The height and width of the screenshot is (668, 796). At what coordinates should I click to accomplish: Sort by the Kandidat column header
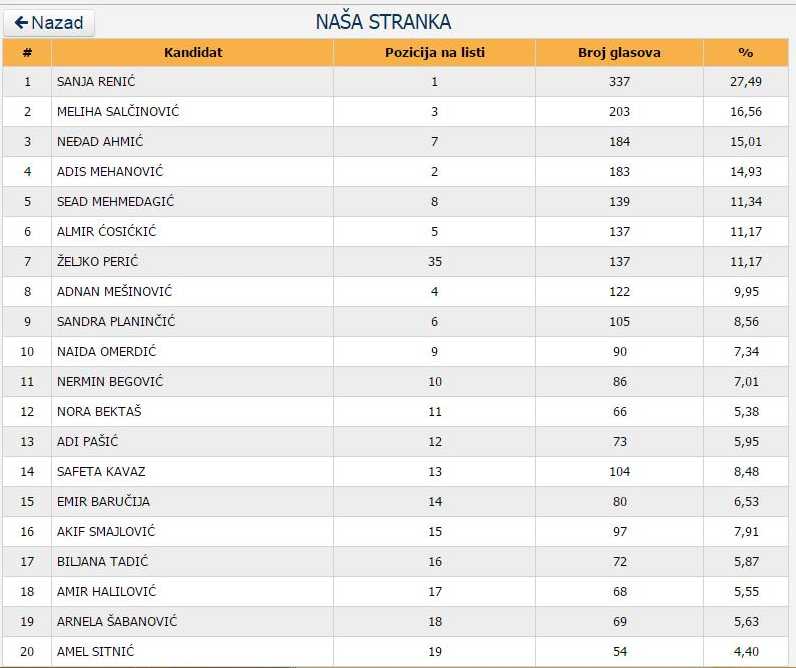click(193, 52)
